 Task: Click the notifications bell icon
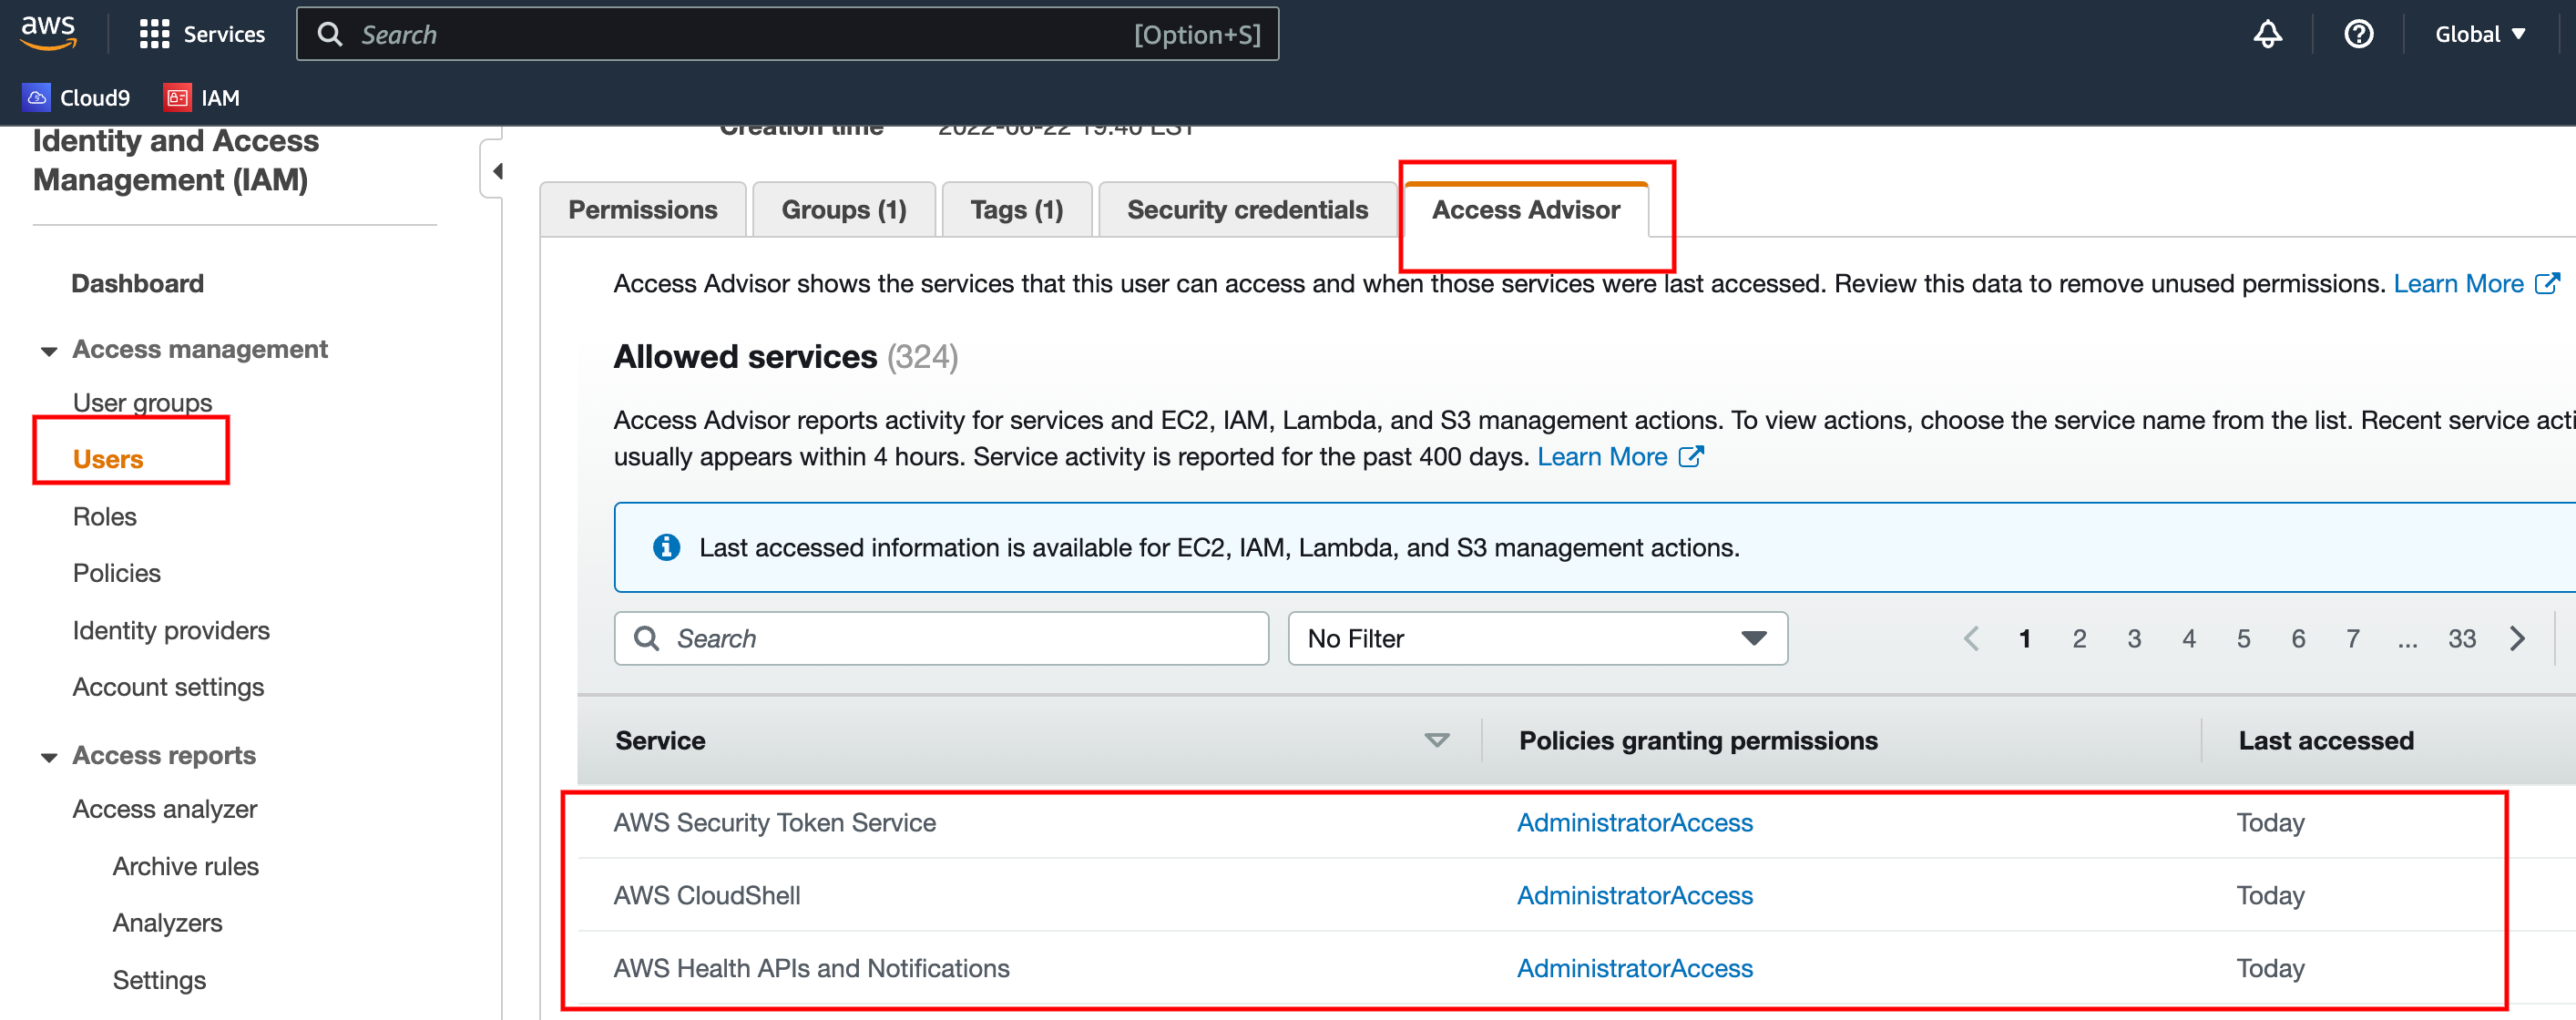pos(2267,34)
